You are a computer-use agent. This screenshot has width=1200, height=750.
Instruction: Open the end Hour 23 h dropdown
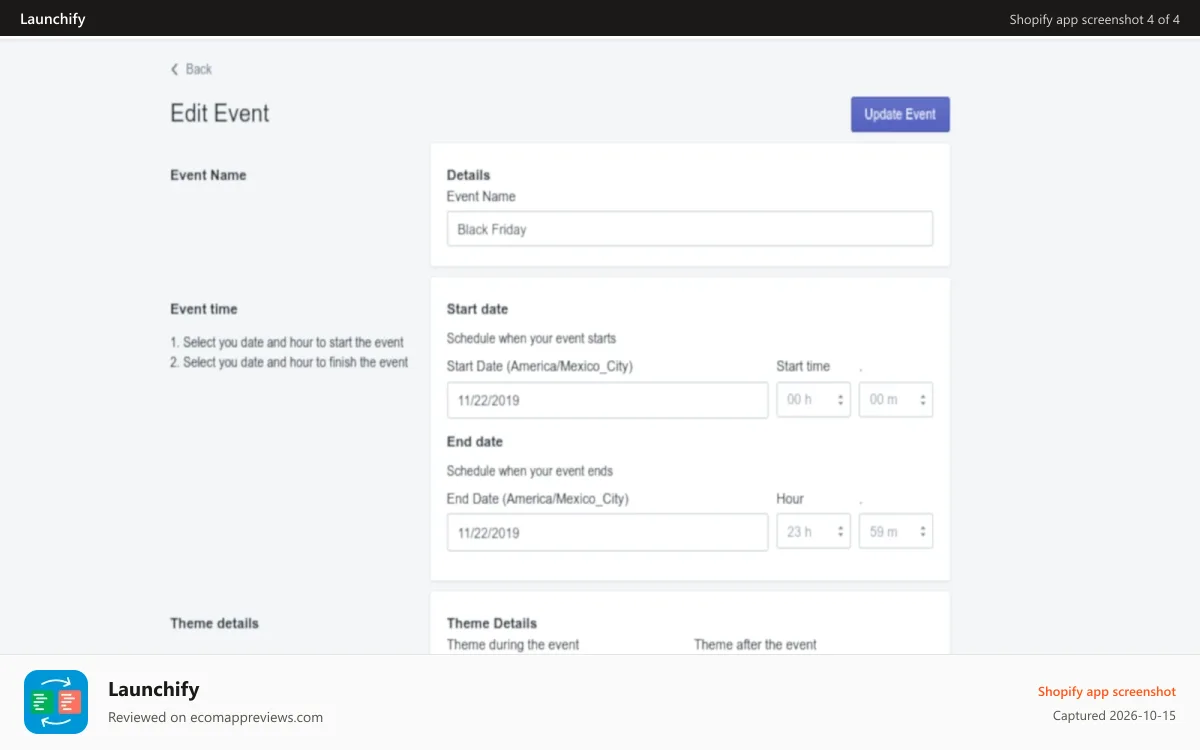(x=814, y=531)
